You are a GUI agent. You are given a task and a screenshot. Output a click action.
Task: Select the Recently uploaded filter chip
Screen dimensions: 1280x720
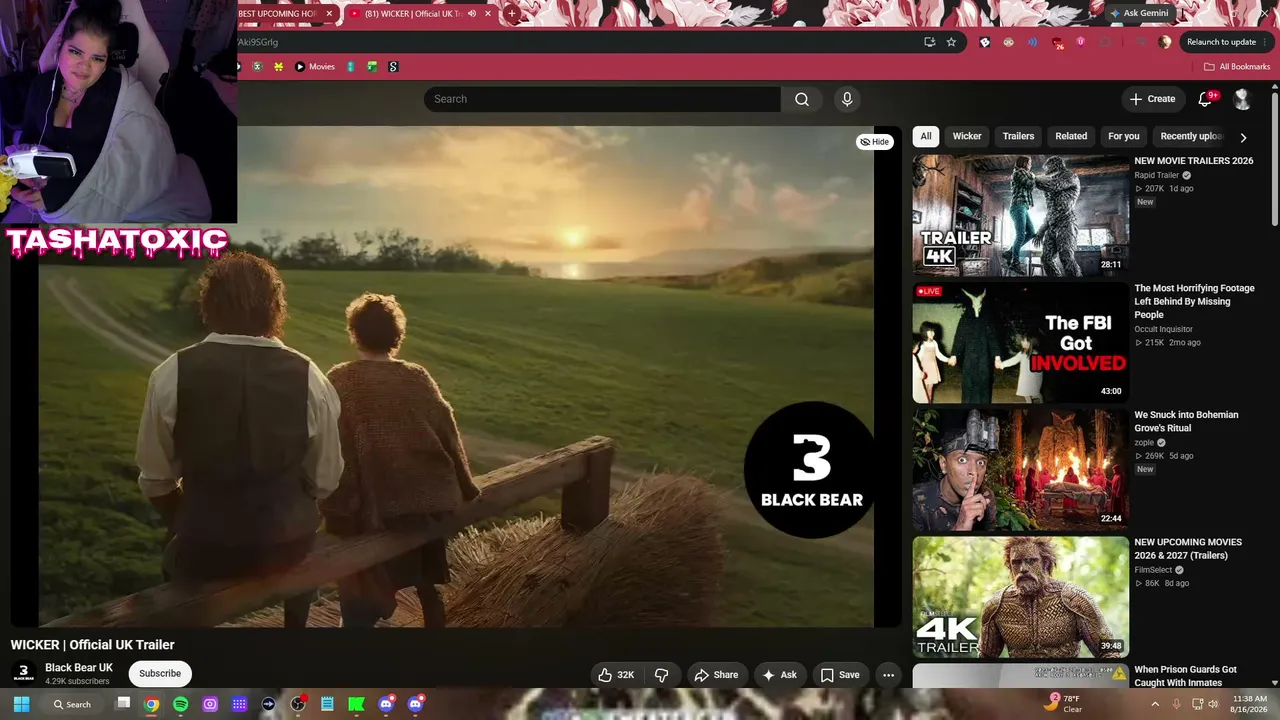tap(1191, 136)
